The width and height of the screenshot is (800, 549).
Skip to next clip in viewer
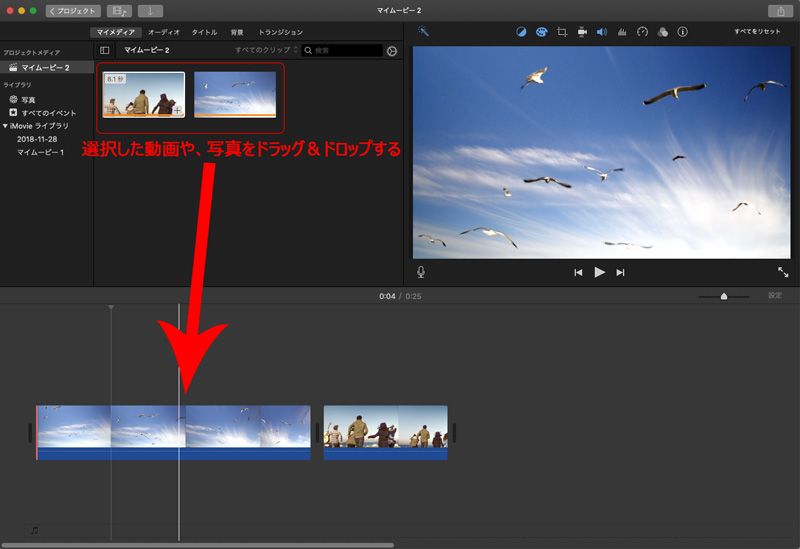click(x=620, y=272)
